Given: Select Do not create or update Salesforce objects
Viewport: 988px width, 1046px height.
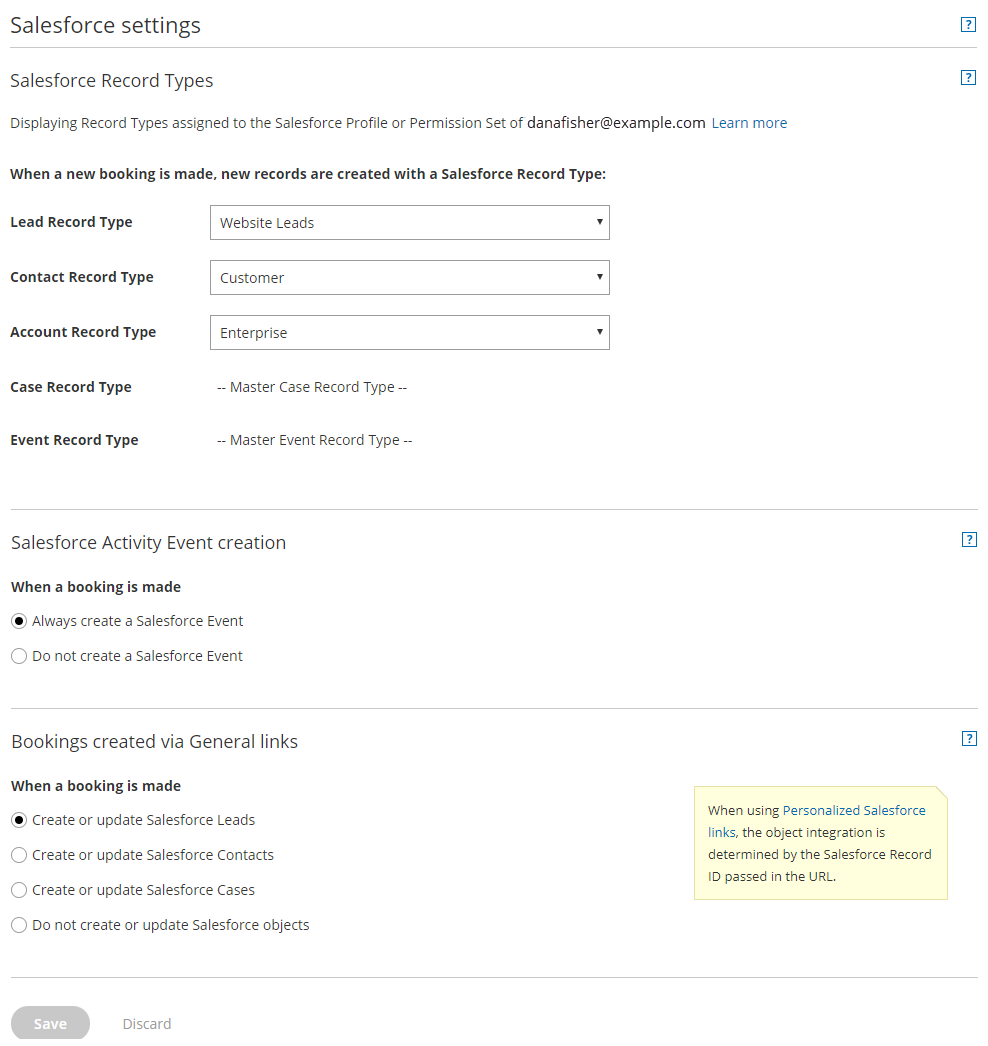Looking at the screenshot, I should pyautogui.click(x=19, y=925).
